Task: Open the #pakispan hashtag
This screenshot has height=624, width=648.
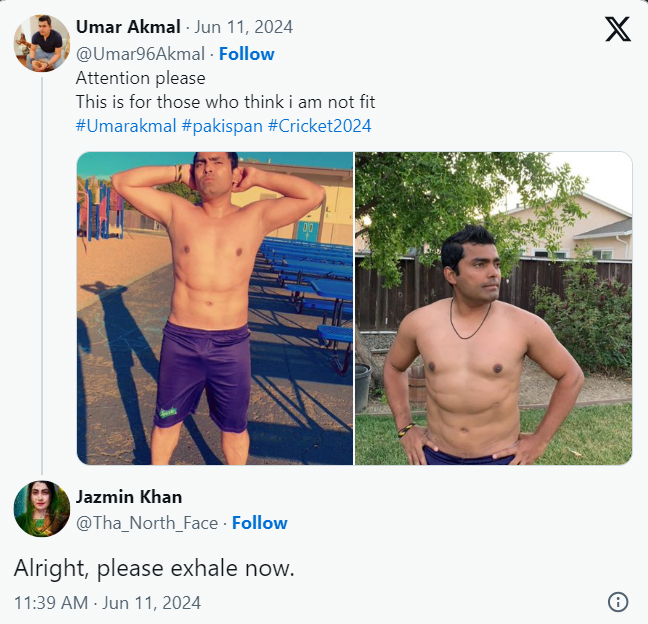Action: coord(222,126)
